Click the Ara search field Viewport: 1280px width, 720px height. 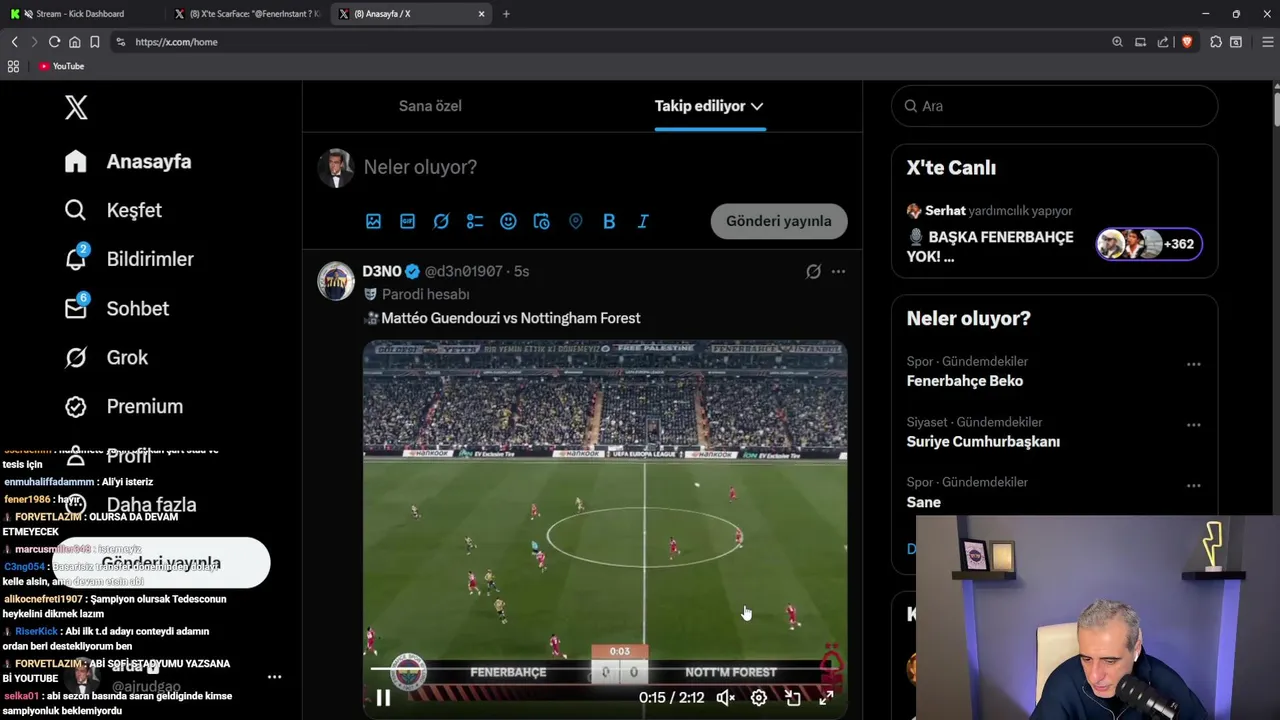pyautogui.click(x=1054, y=106)
